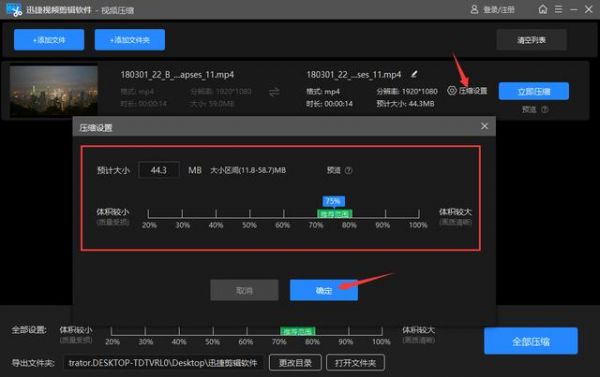Click the green recommended range marker in dialog
The image size is (600, 377).
[x=335, y=214]
